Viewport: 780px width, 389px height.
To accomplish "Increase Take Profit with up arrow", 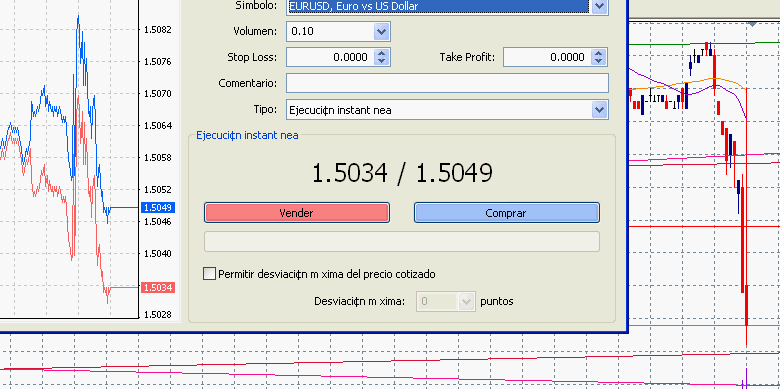I will click(599, 53).
